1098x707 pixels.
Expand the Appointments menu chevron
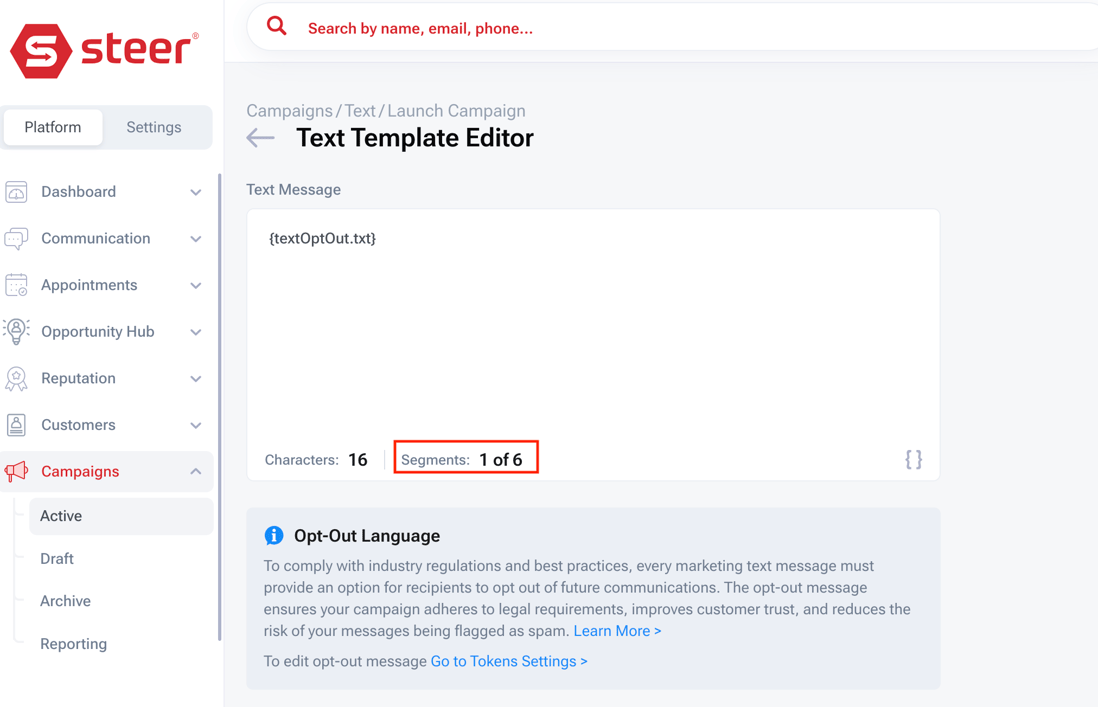[x=196, y=286]
